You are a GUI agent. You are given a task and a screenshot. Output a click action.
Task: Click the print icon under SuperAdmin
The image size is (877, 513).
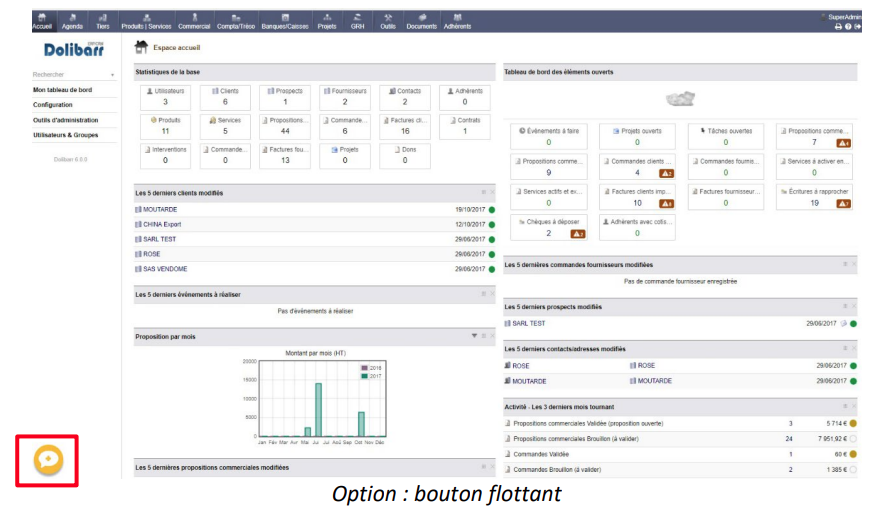pos(838,26)
